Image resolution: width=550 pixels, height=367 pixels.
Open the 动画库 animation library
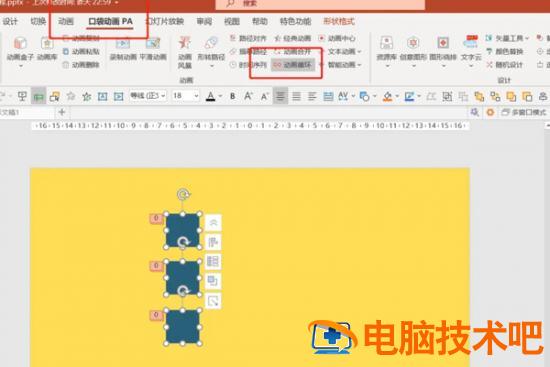[47, 49]
